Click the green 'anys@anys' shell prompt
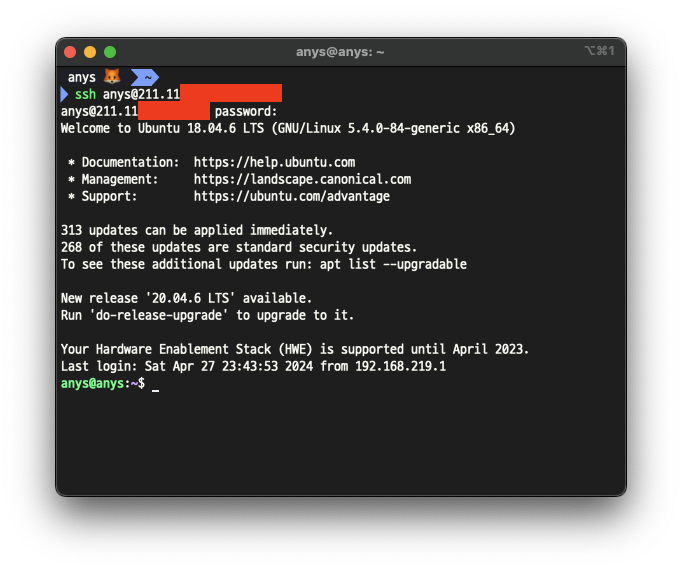Viewport: 682px width, 570px height. click(x=92, y=383)
